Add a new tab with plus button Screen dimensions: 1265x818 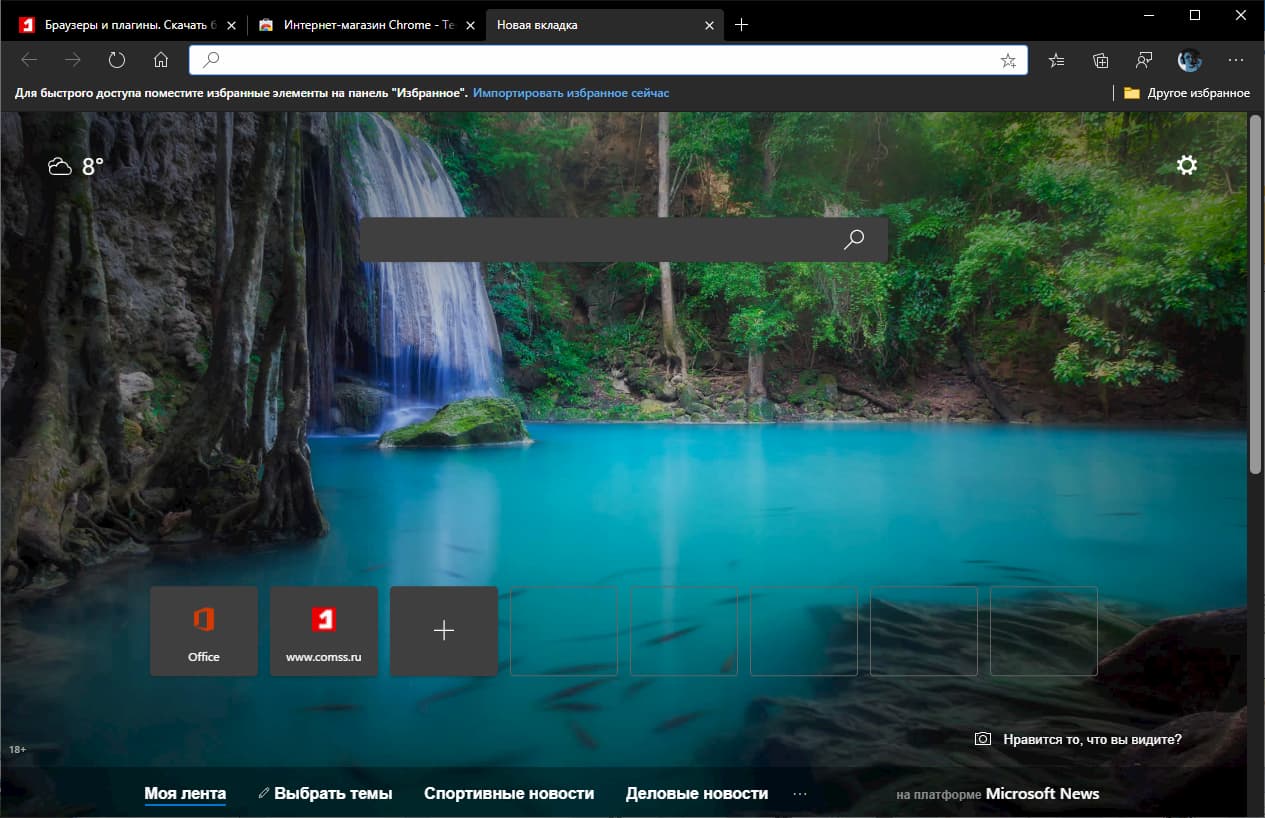coord(741,24)
